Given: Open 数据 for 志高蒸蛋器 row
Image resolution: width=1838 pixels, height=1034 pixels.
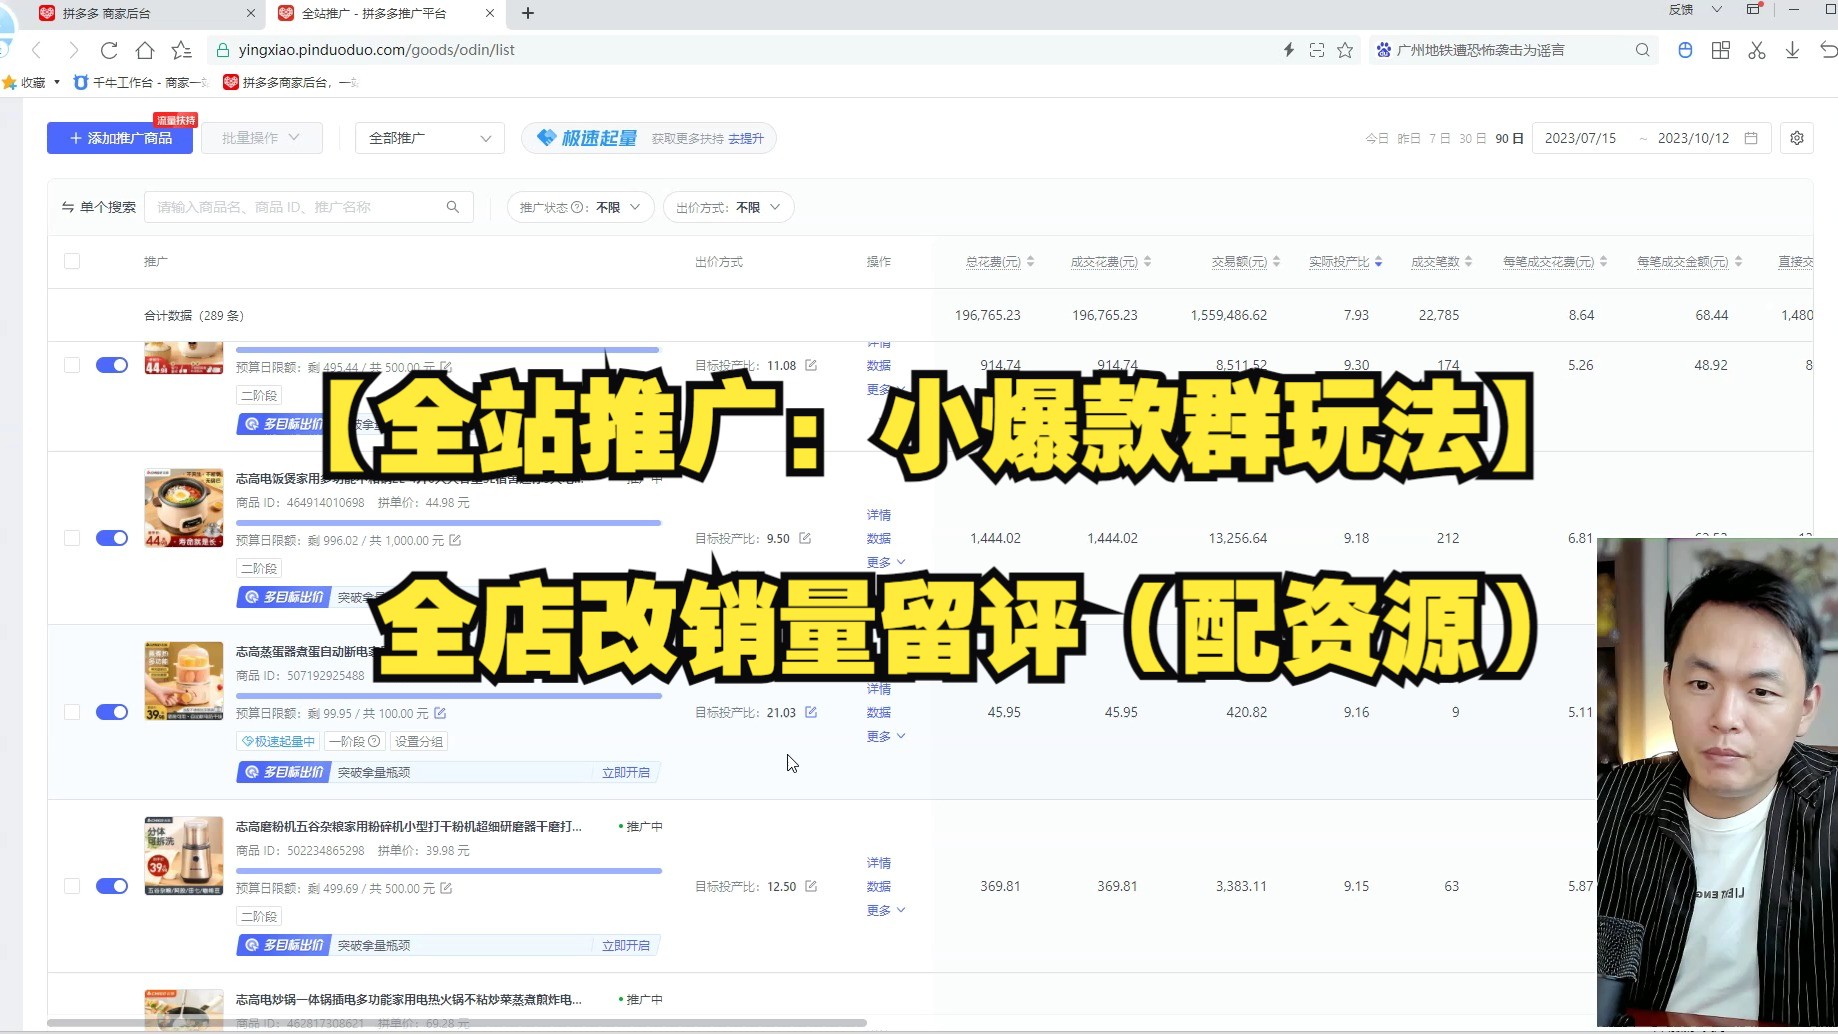Looking at the screenshot, I should pyautogui.click(x=879, y=712).
